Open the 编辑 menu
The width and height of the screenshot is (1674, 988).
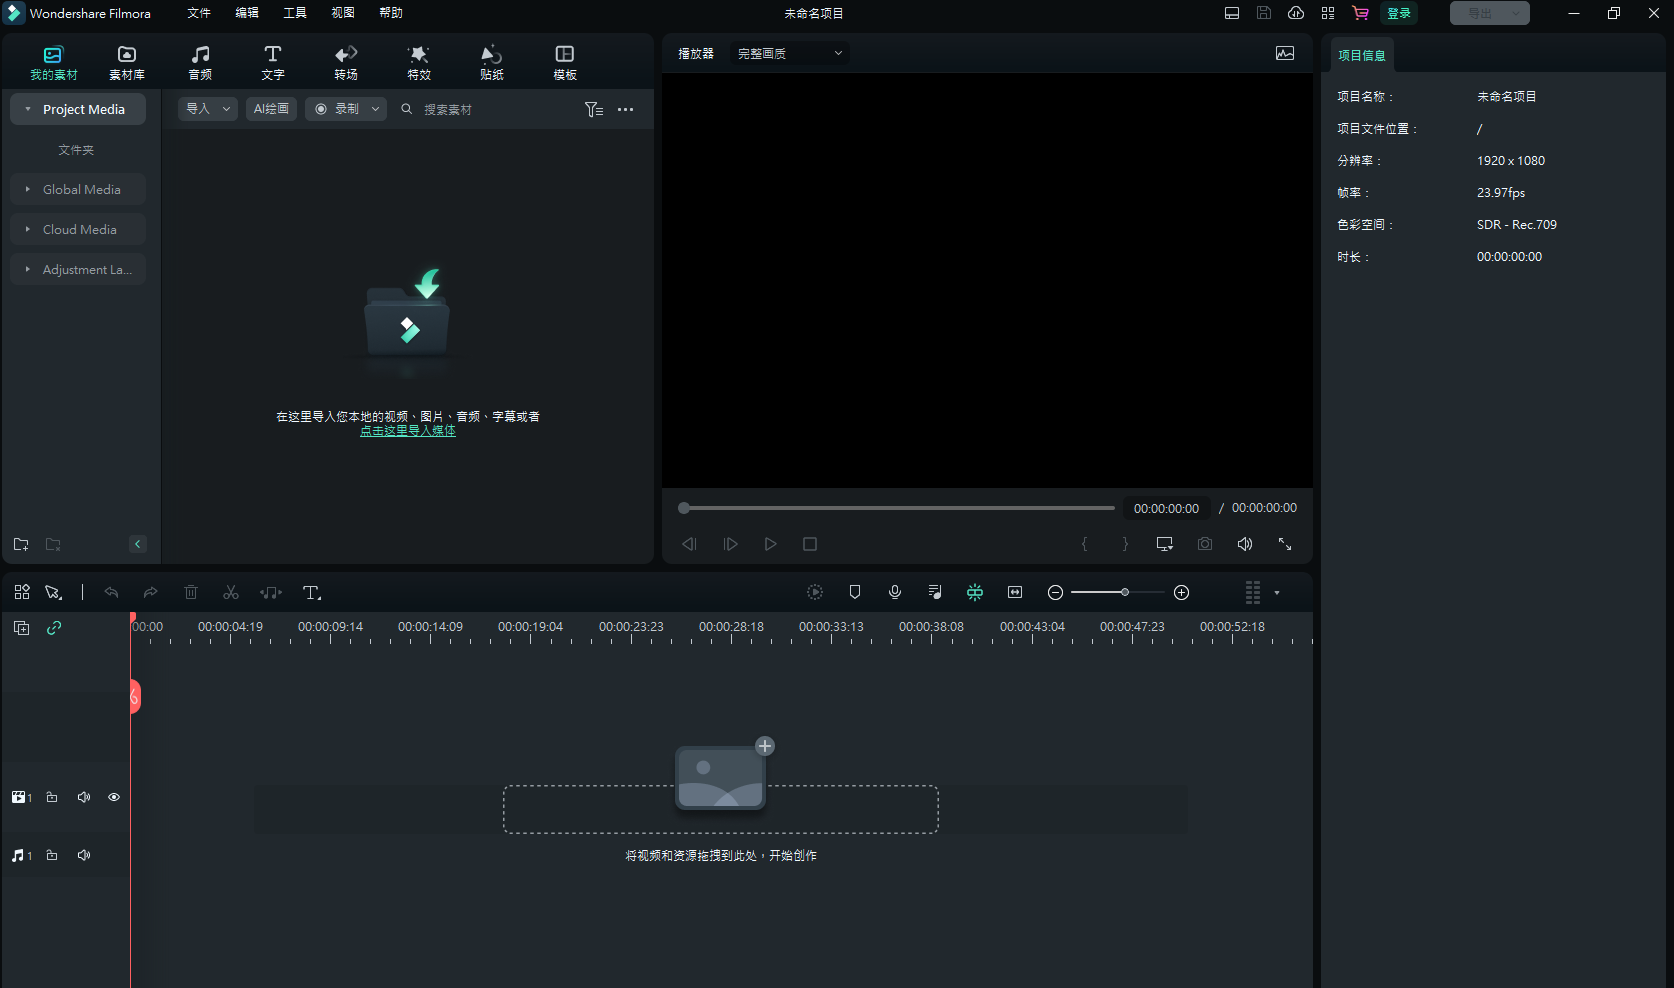[247, 13]
